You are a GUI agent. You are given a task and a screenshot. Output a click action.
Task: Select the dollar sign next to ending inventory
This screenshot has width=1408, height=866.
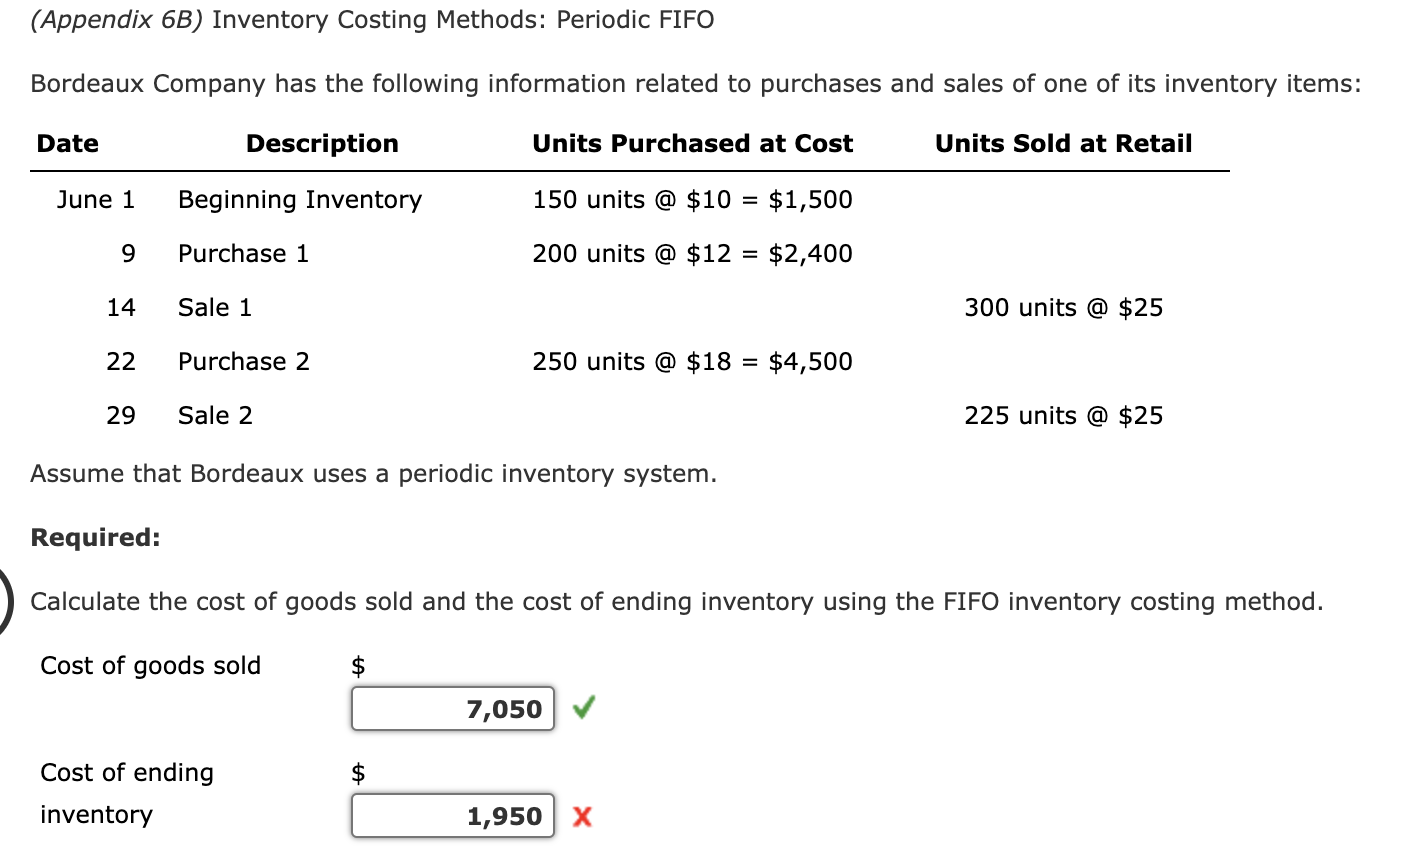[357, 771]
